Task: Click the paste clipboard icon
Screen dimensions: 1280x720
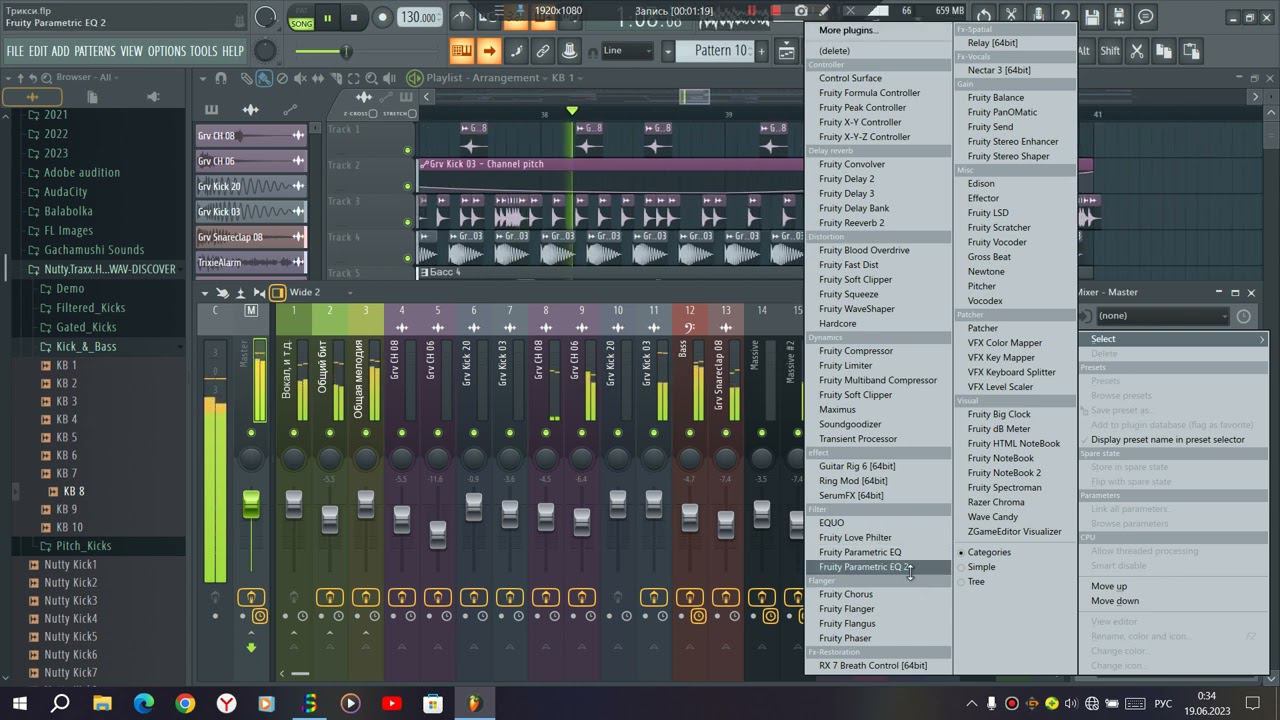Action: (1191, 50)
